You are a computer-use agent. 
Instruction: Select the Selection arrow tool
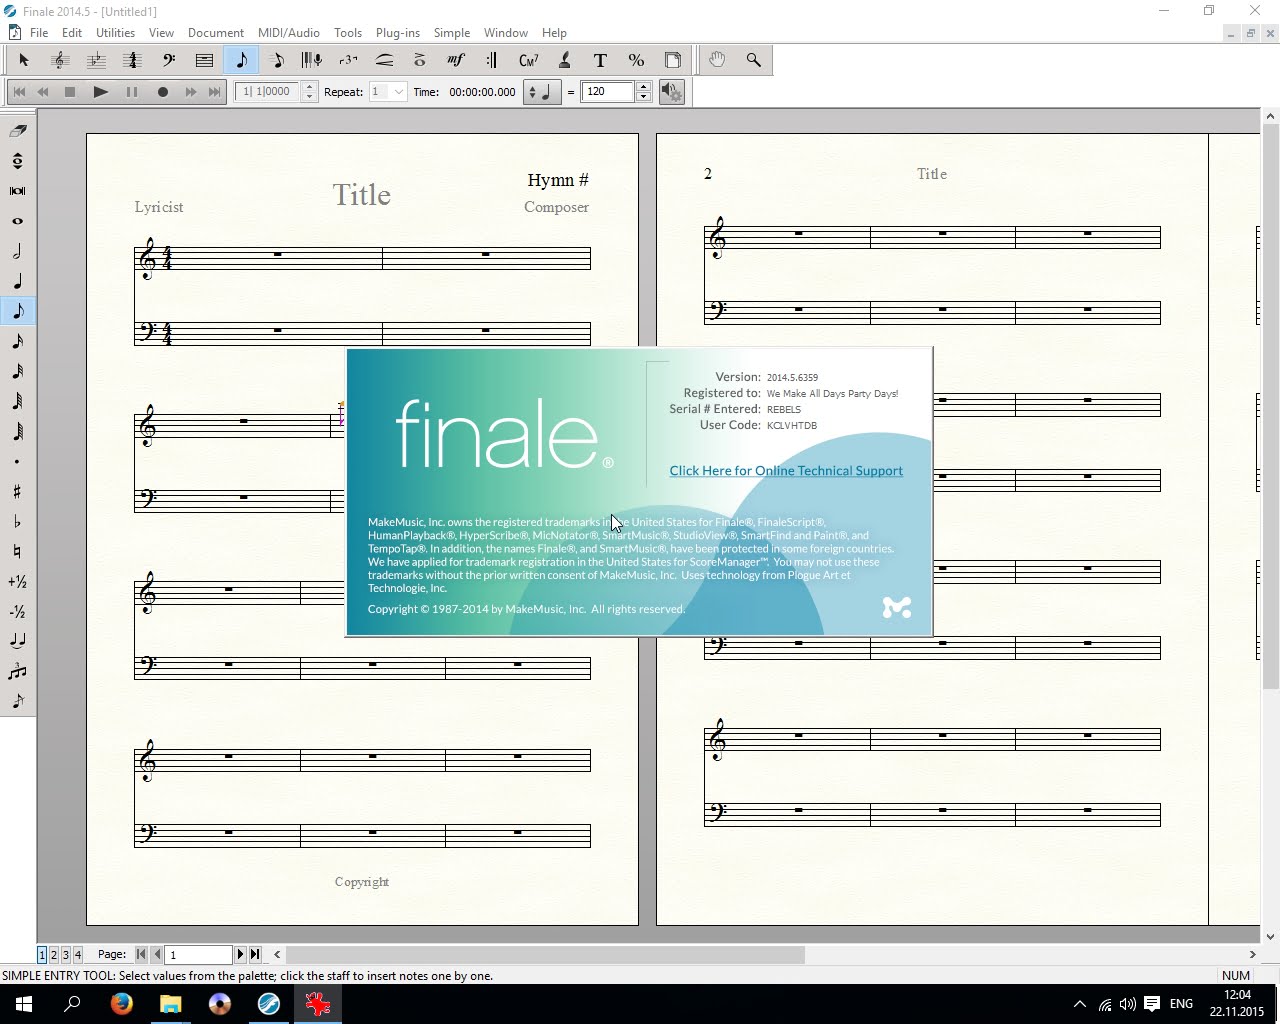click(x=24, y=60)
